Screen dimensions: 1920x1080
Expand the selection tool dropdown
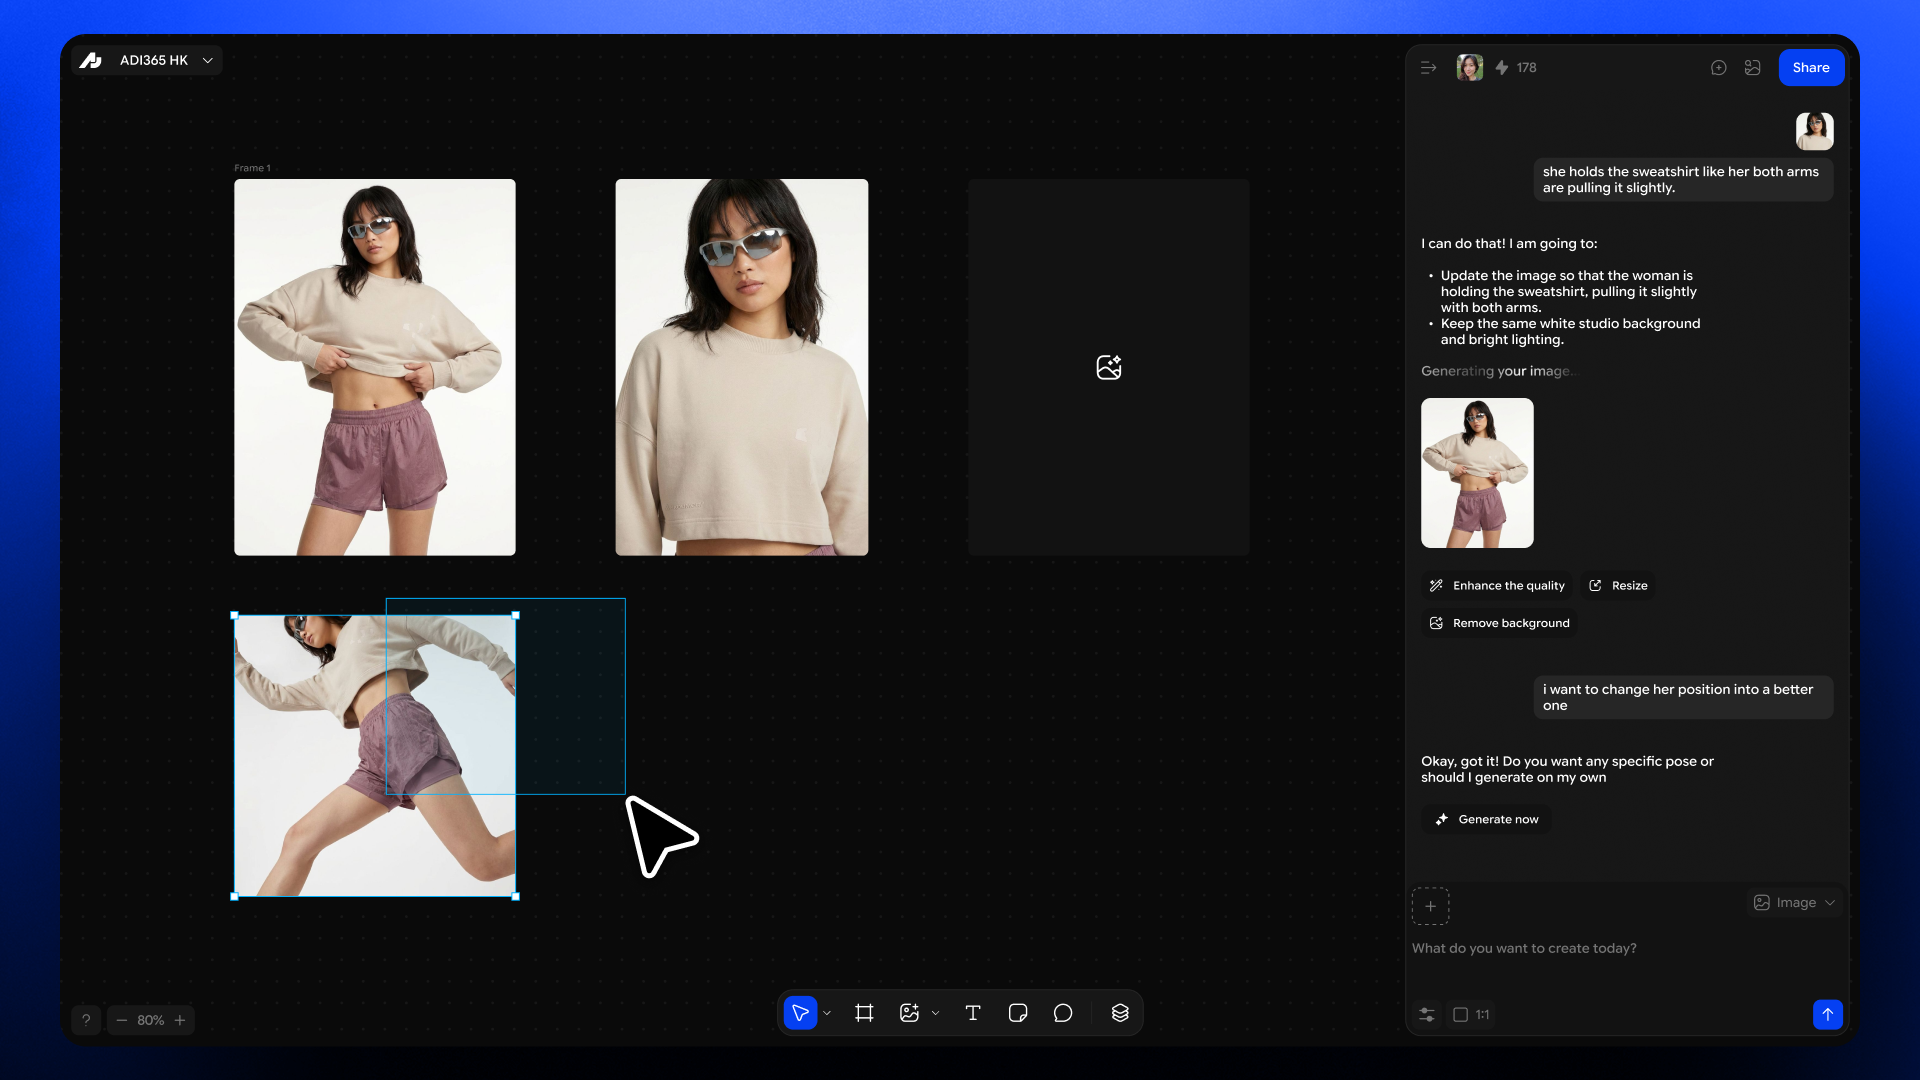tap(827, 1013)
